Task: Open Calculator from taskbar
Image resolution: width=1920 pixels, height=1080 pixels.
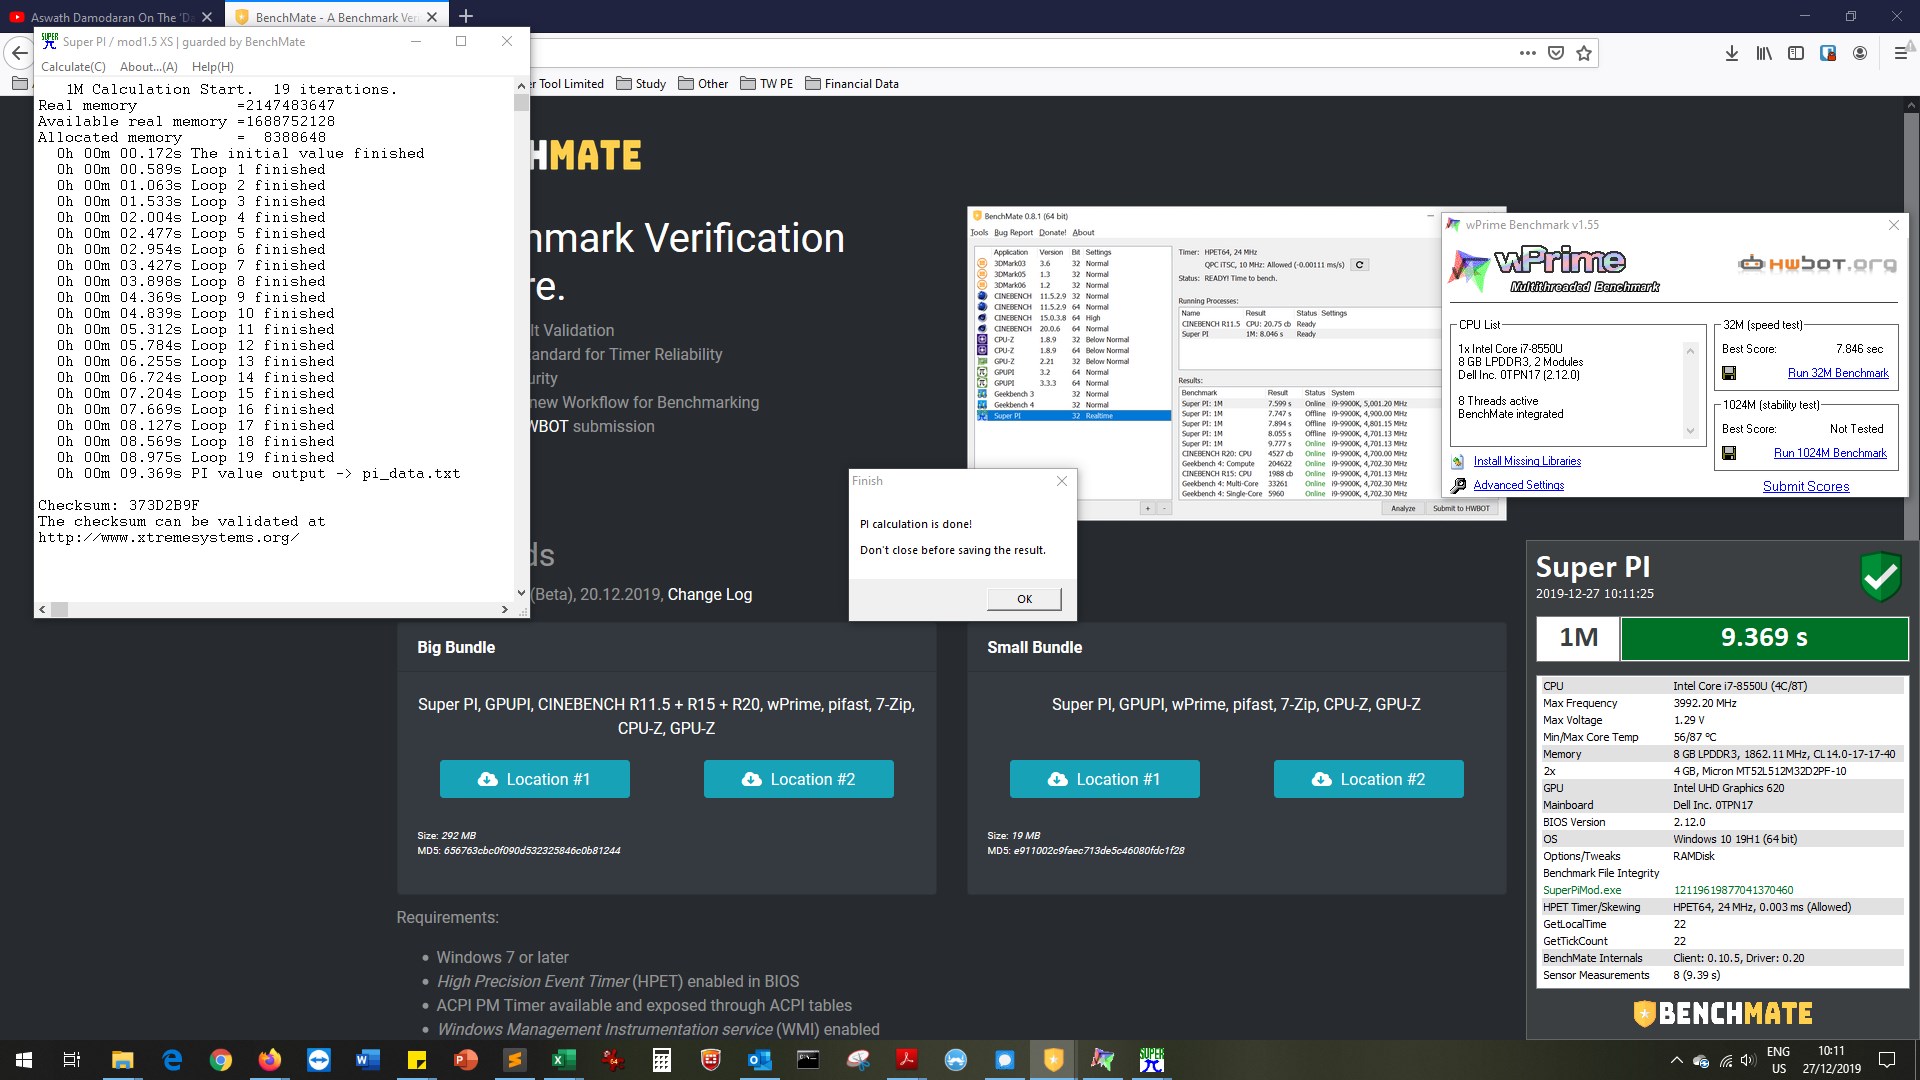Action: [662, 1060]
